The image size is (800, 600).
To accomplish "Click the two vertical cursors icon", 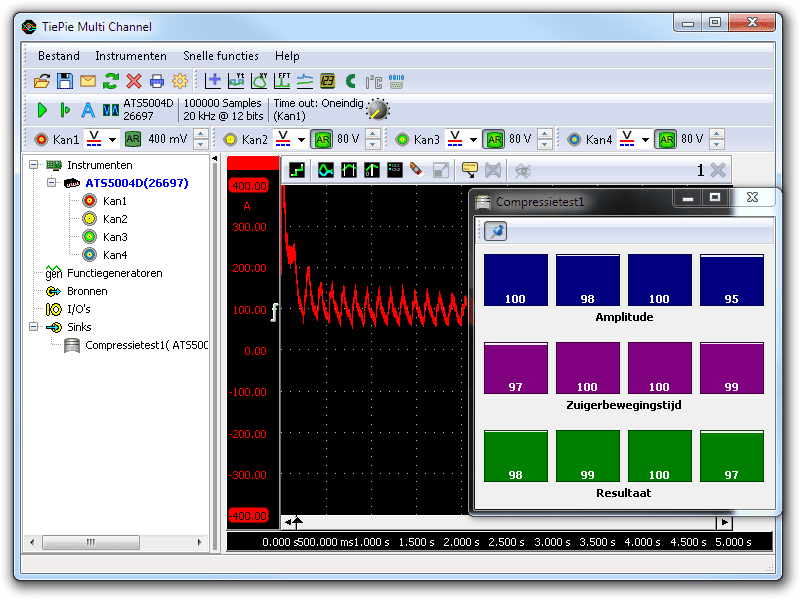I will [x=349, y=170].
